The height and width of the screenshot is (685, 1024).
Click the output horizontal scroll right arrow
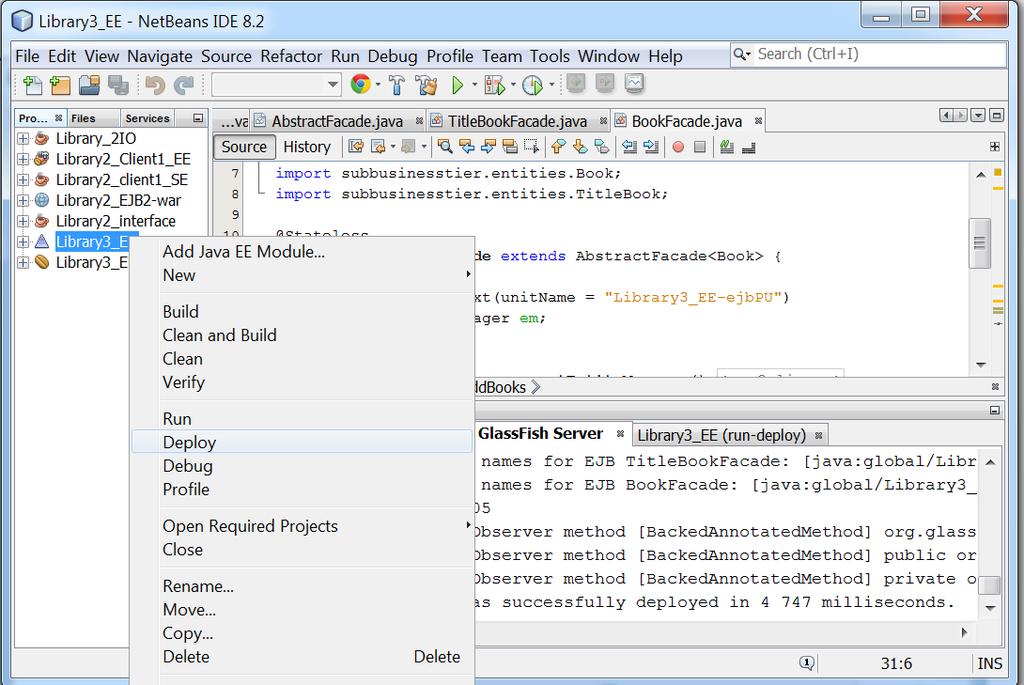click(x=965, y=632)
